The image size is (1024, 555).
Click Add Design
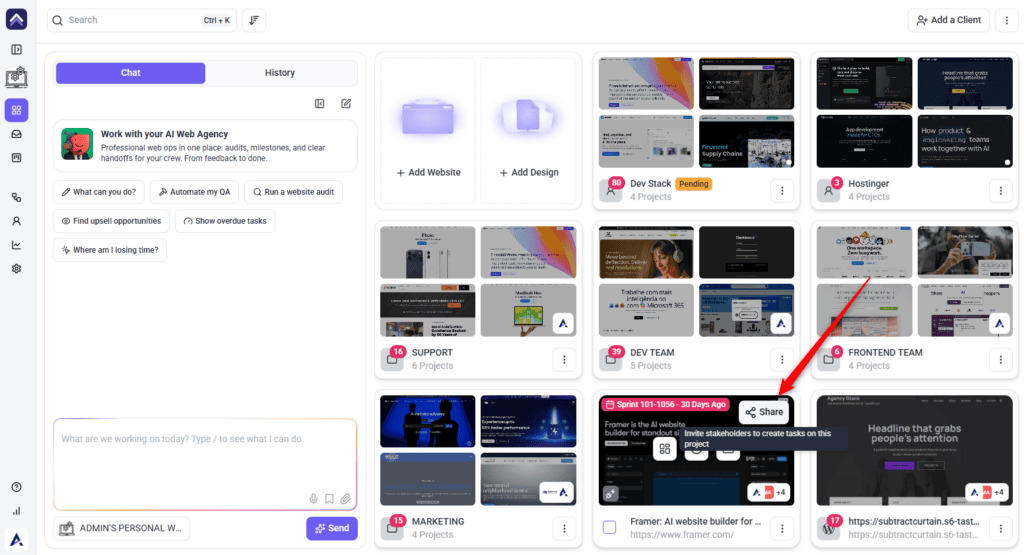[528, 130]
